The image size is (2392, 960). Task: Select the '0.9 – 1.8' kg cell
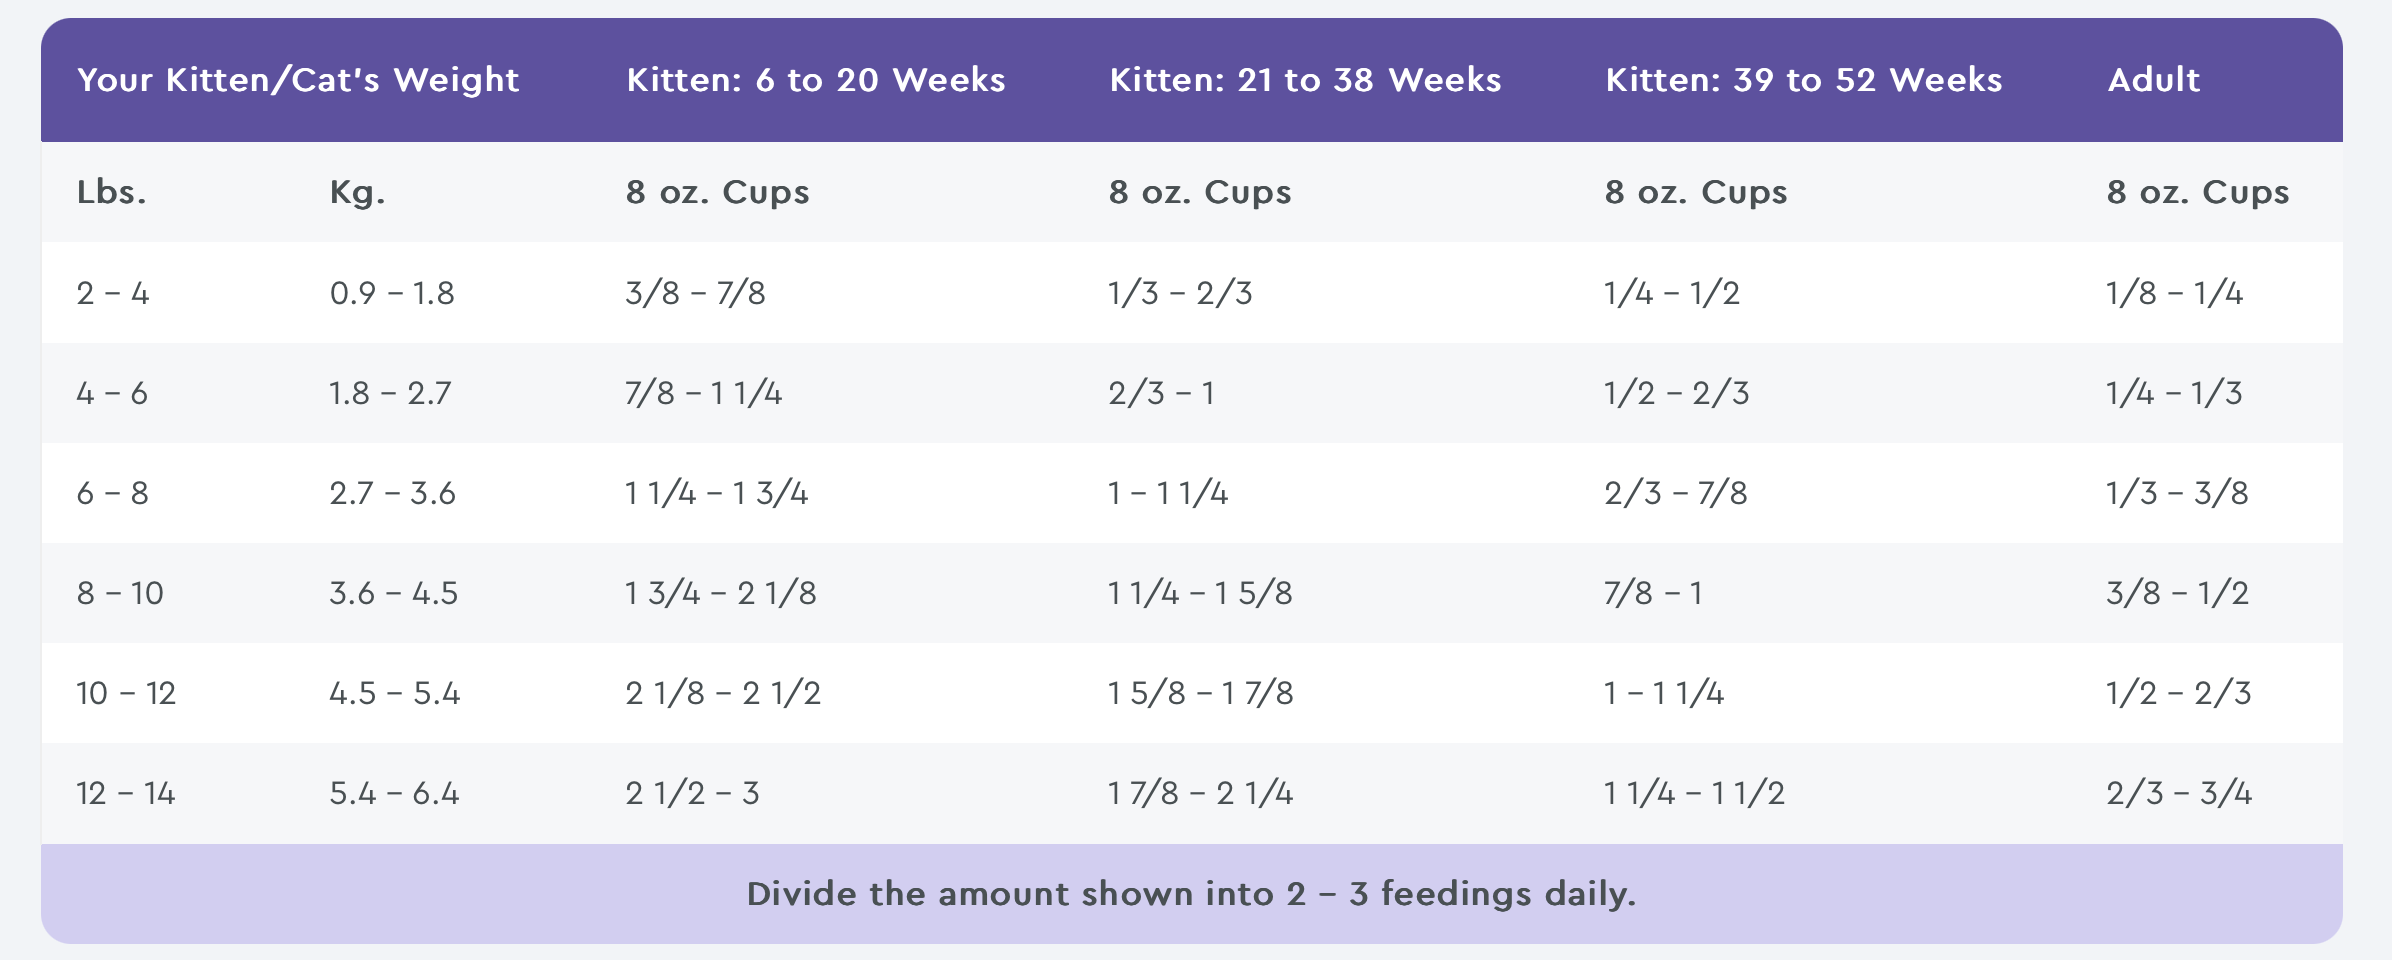[x=392, y=293]
